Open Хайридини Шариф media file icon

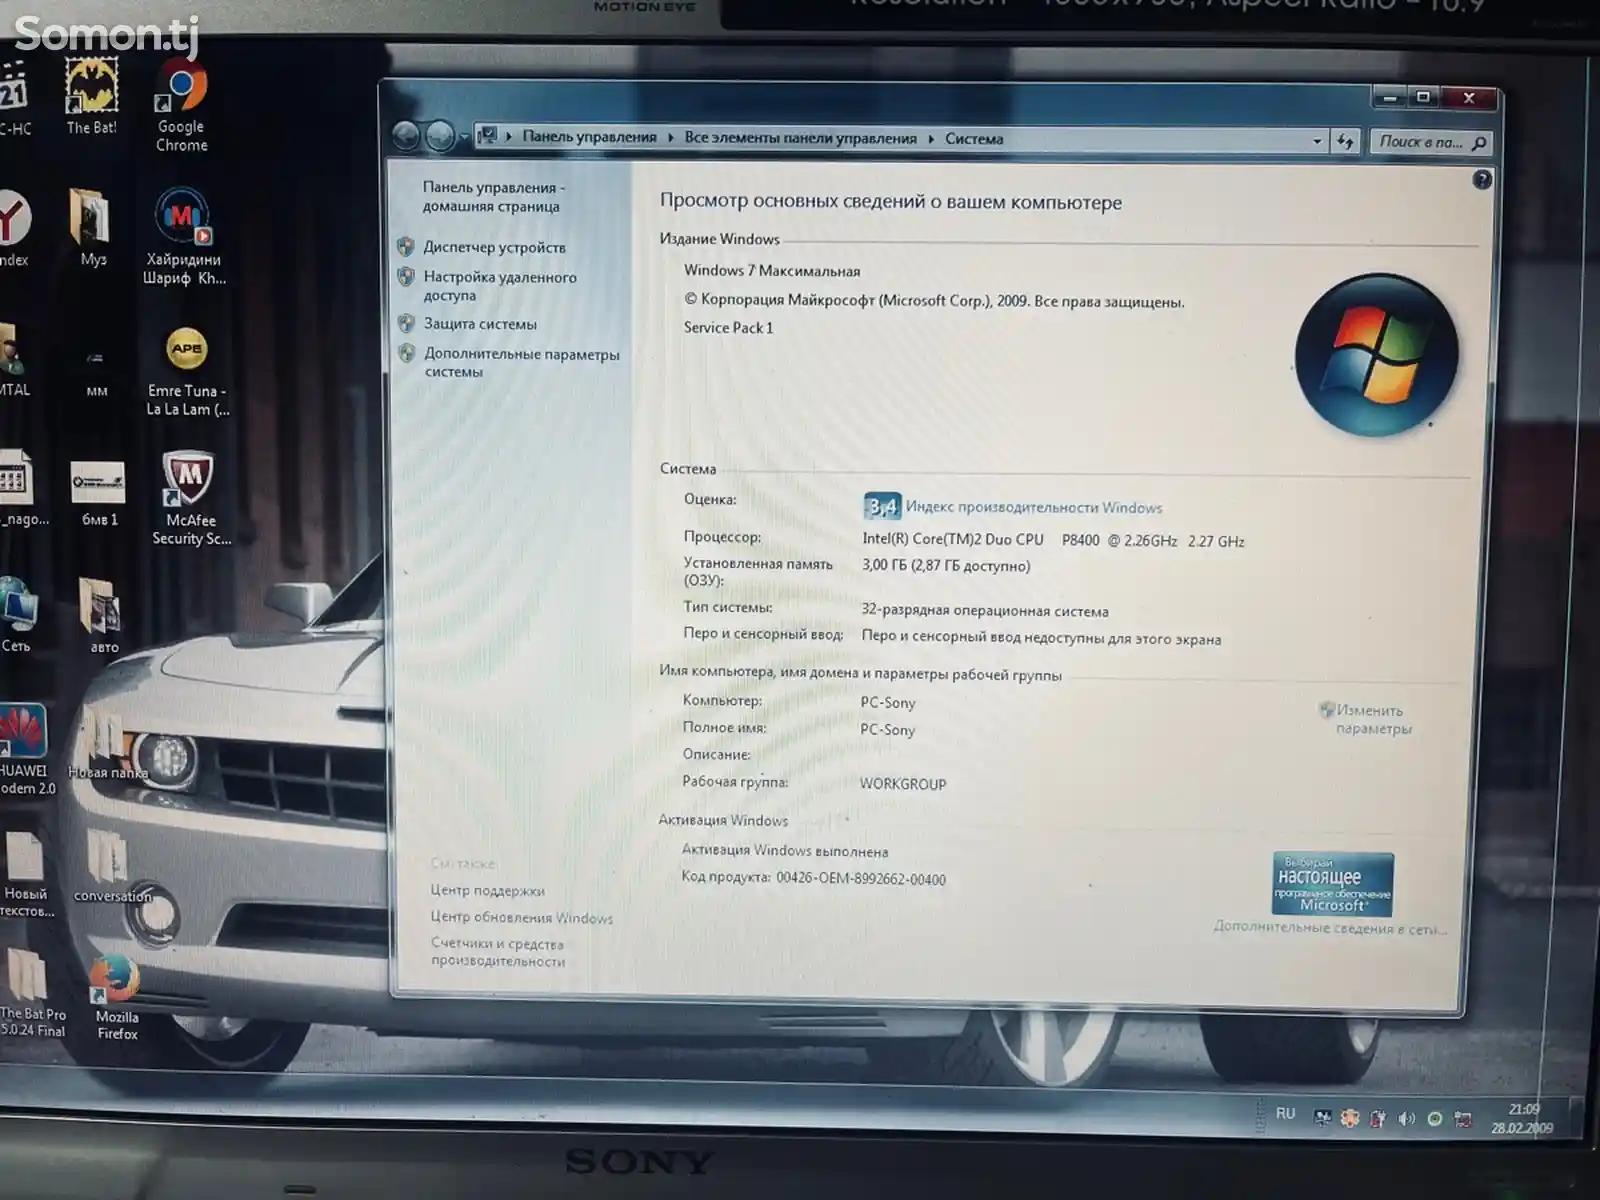(x=184, y=236)
